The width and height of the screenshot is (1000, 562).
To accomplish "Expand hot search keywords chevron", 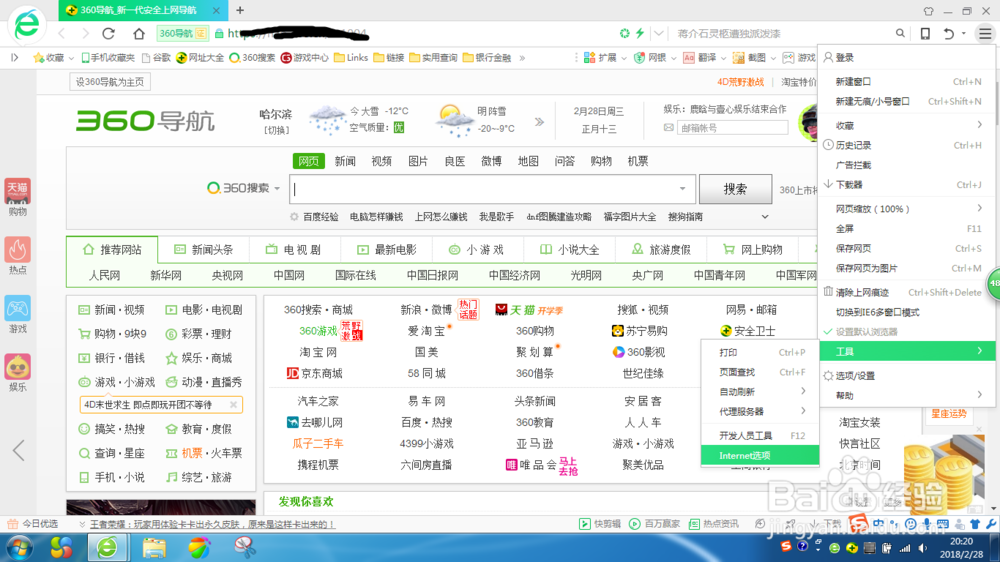I will tap(765, 217).
